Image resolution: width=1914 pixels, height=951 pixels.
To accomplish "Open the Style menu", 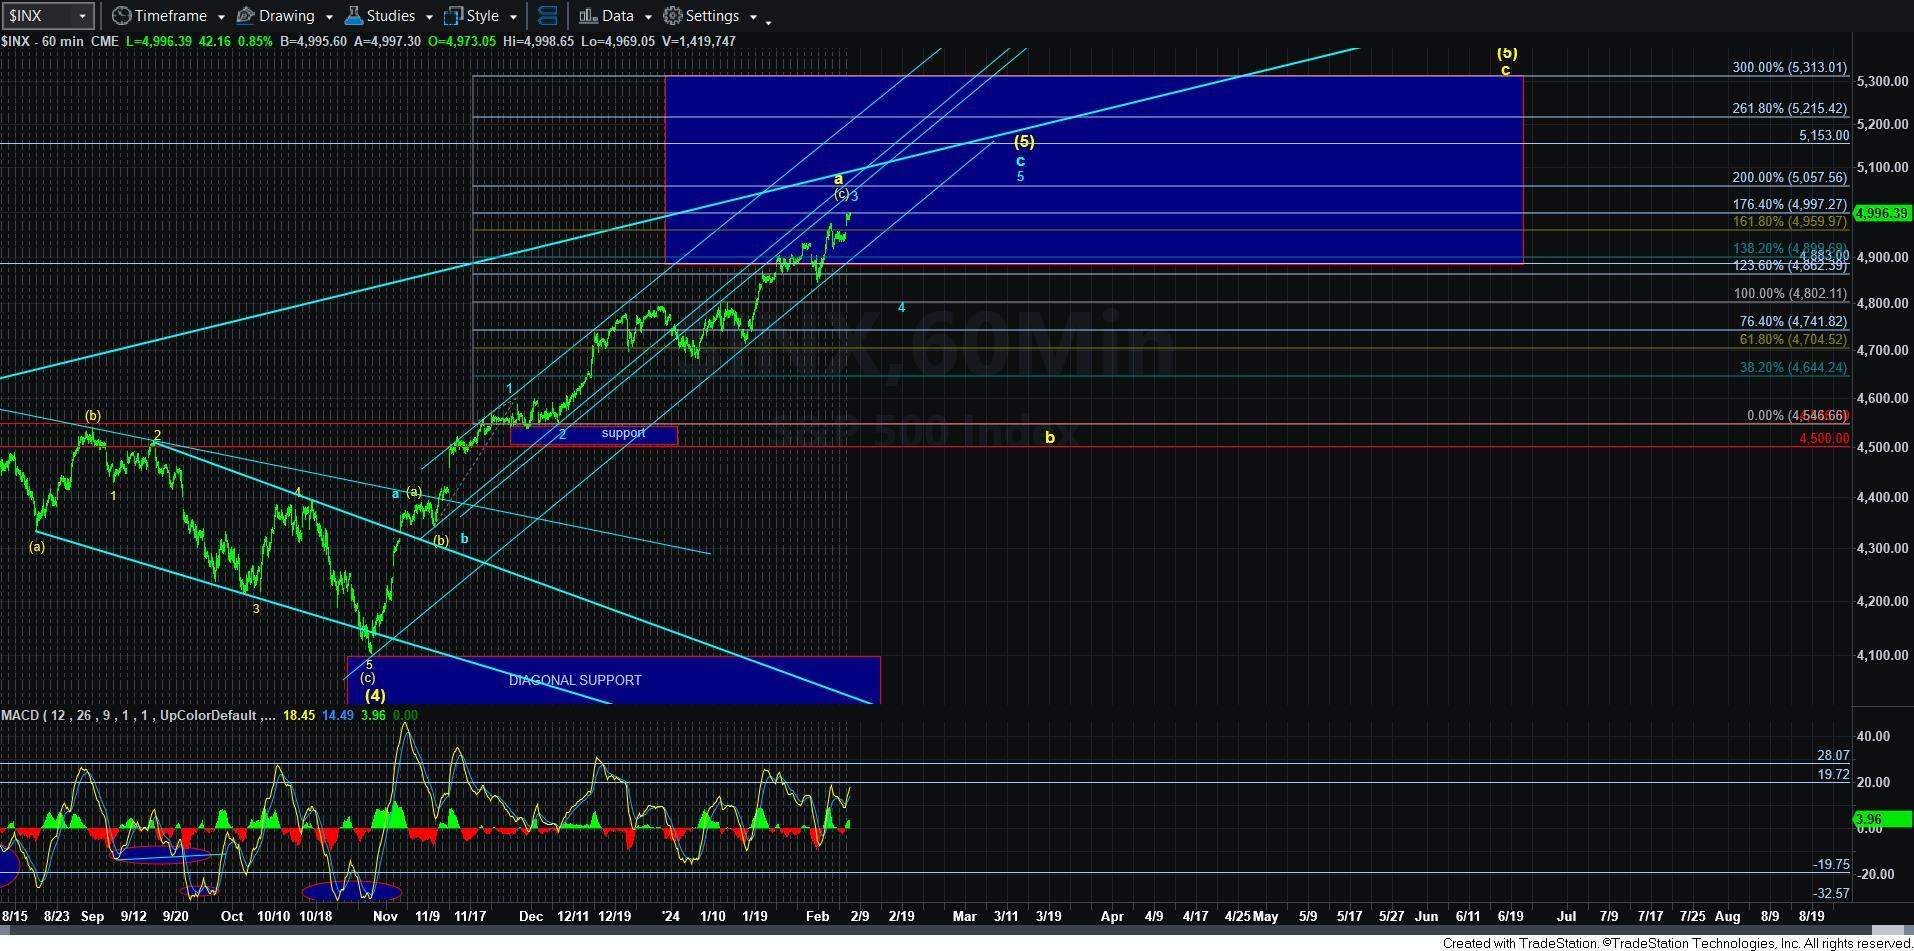I will click(481, 16).
